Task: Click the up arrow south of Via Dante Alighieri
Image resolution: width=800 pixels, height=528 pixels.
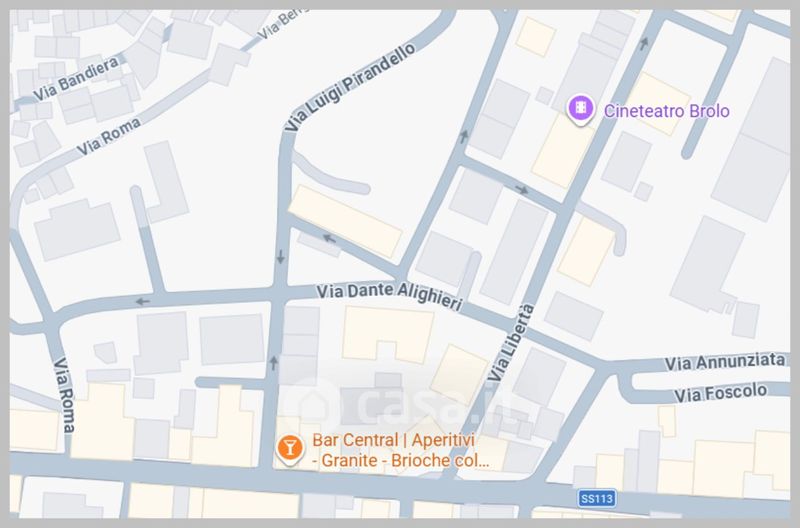Action: (274, 363)
